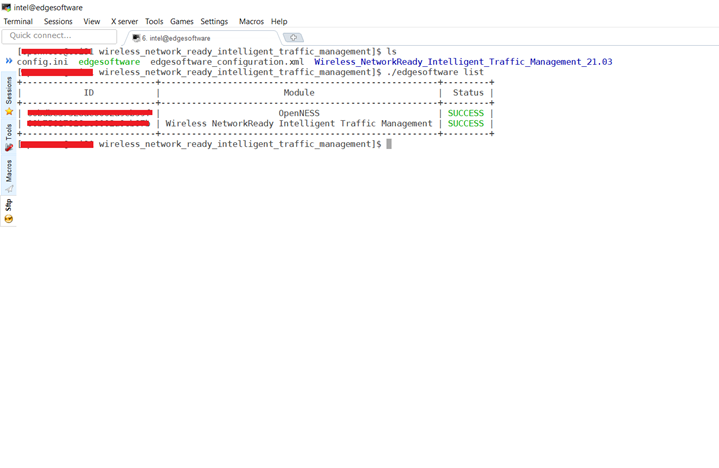This screenshot has height=468, width=719.
Task: Open the Settings menu
Action: [x=214, y=22]
